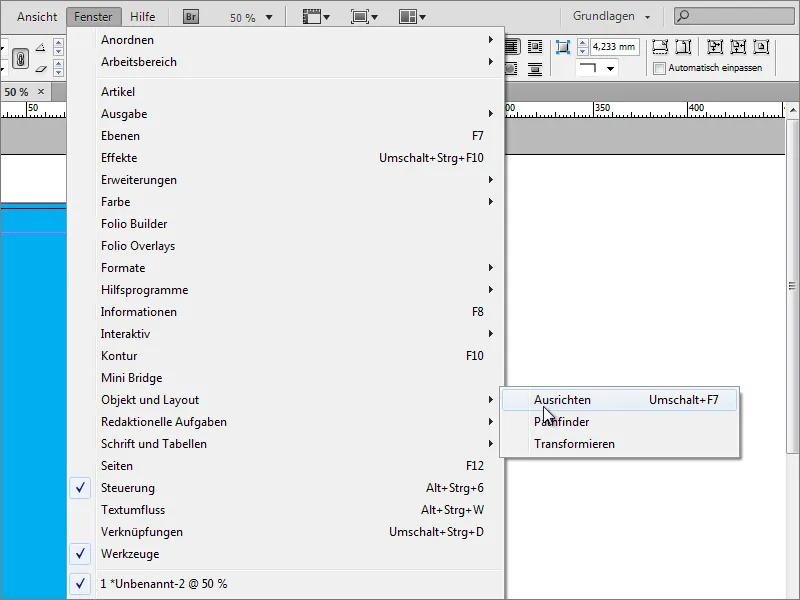Open the screen mode dropdown
Screen dimensions: 800x600
click(x=364, y=17)
